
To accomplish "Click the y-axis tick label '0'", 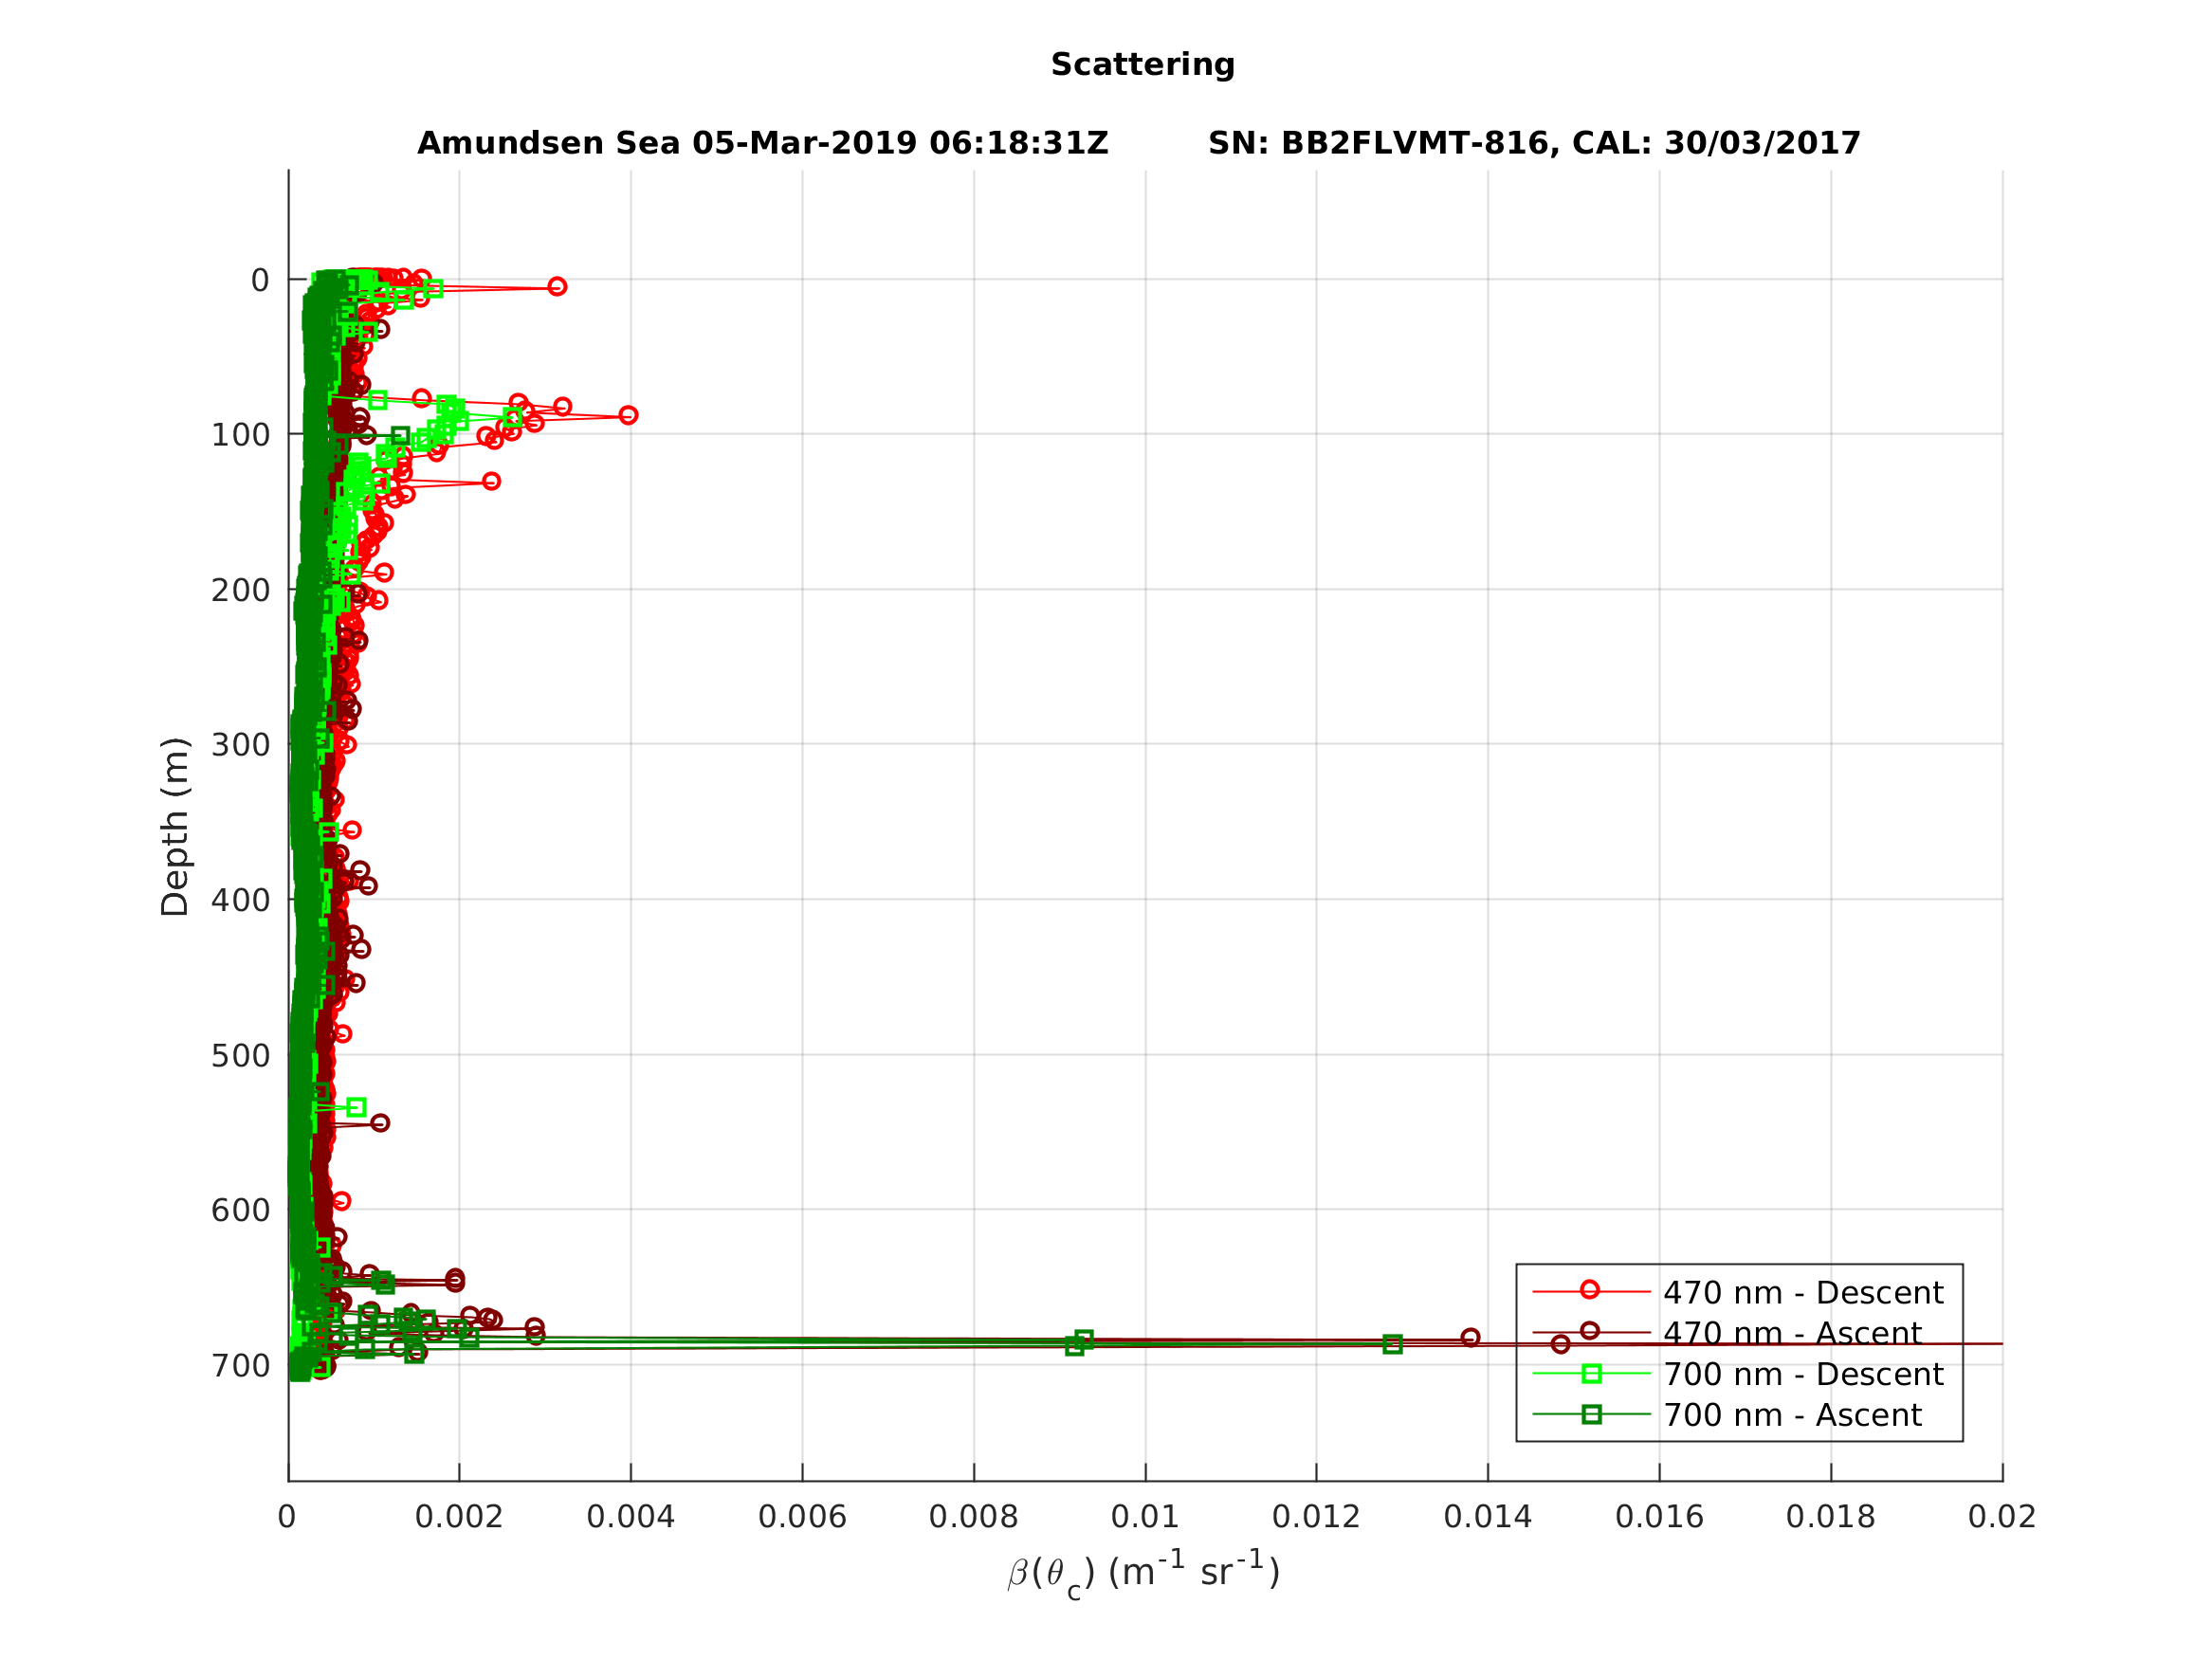I will coord(260,281).
